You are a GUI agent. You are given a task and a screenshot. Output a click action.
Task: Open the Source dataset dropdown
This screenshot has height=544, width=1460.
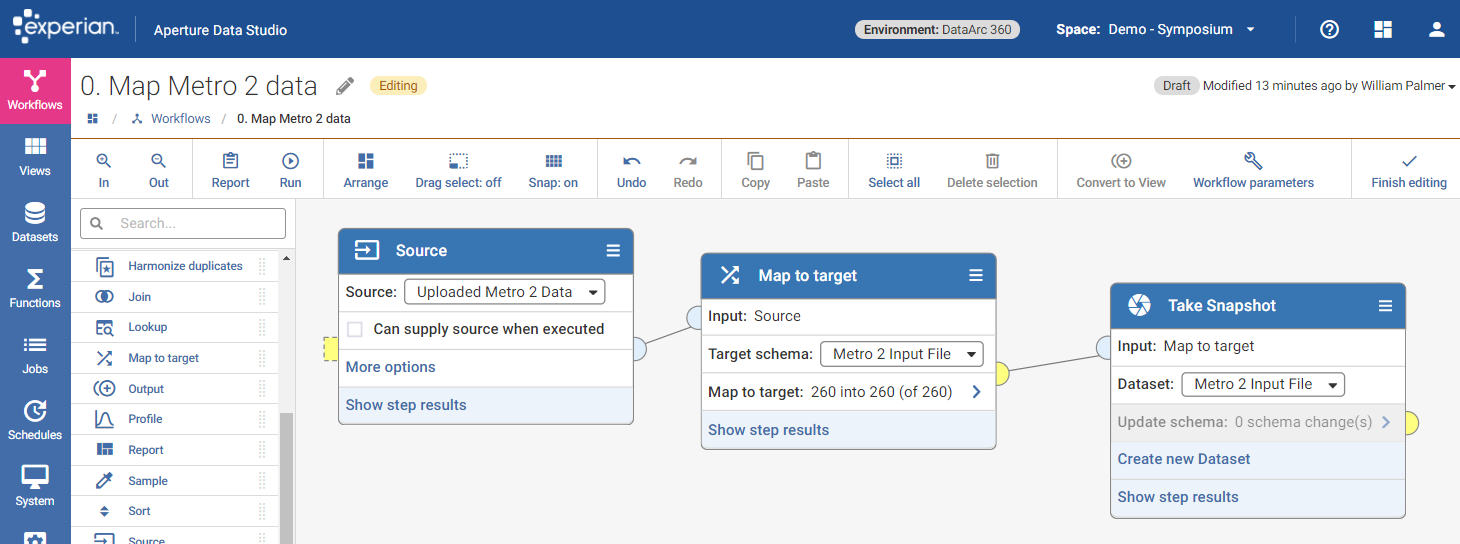pos(505,292)
